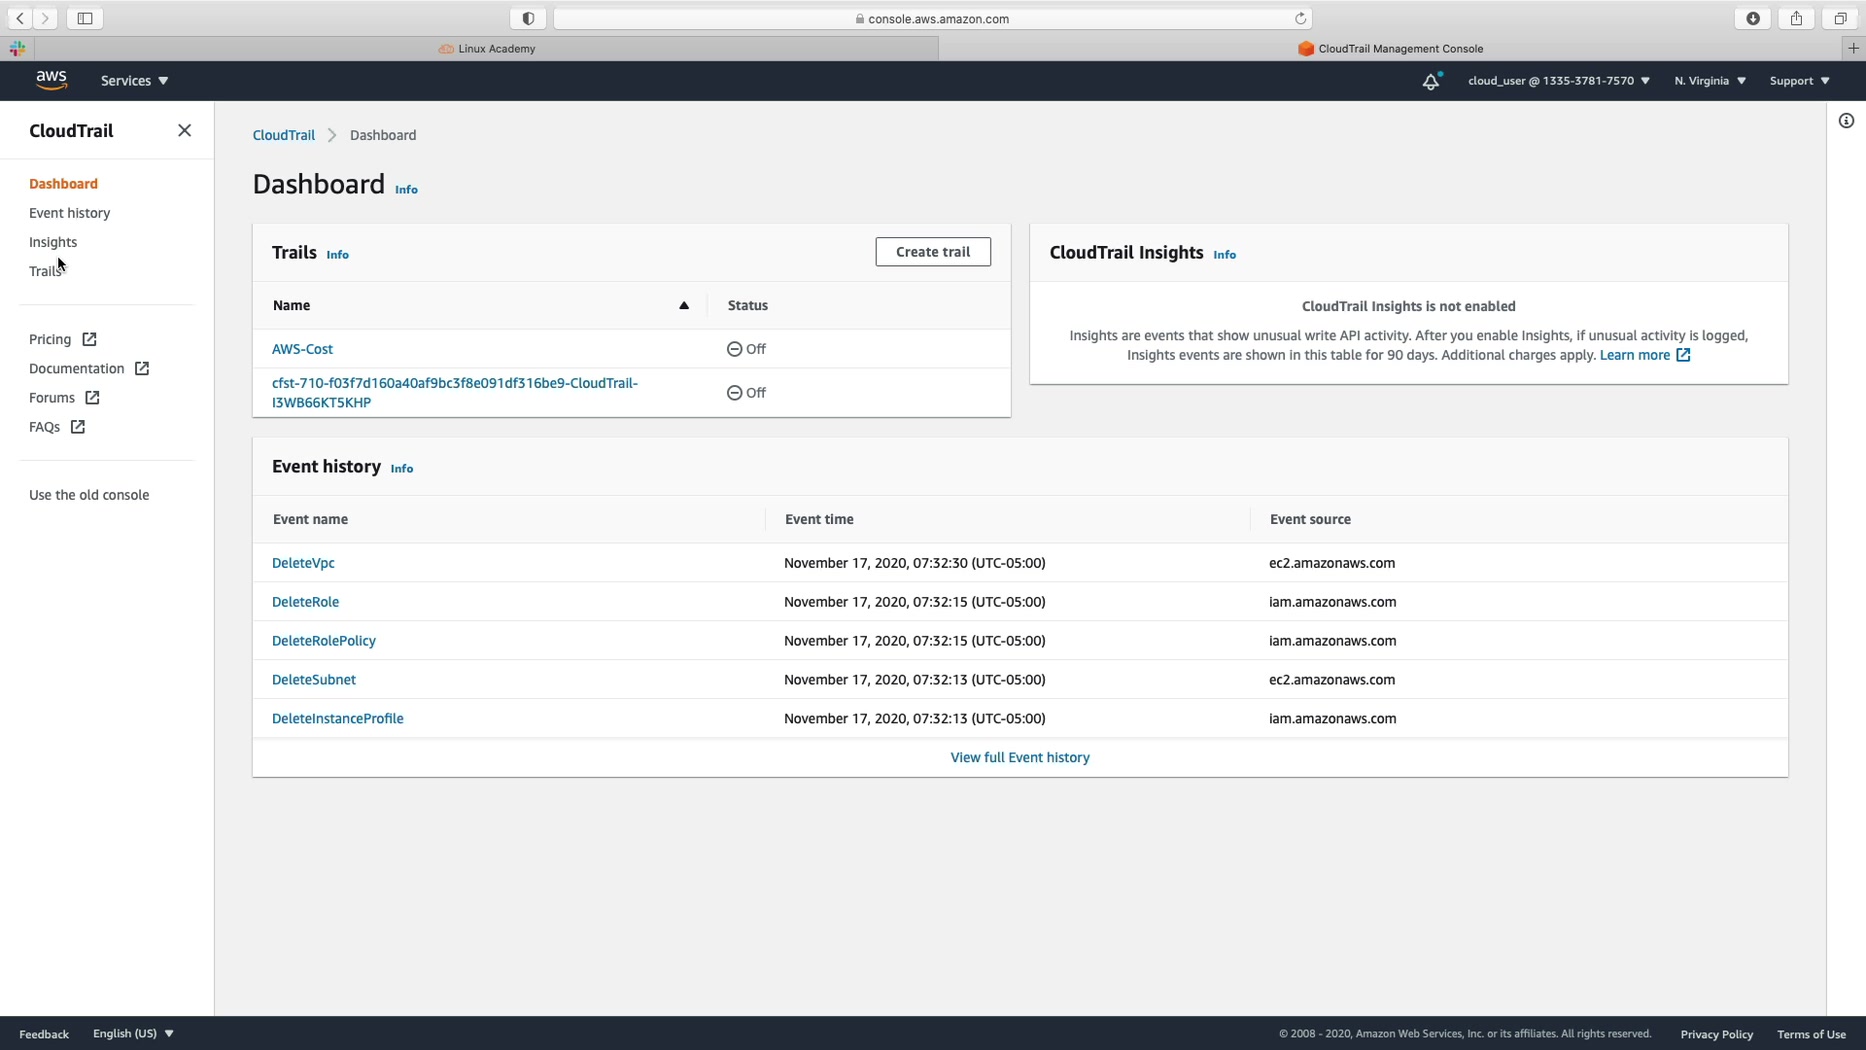Add a new browser tab with plus icon
Screen dimensions: 1866x1050
[x=1853, y=48]
